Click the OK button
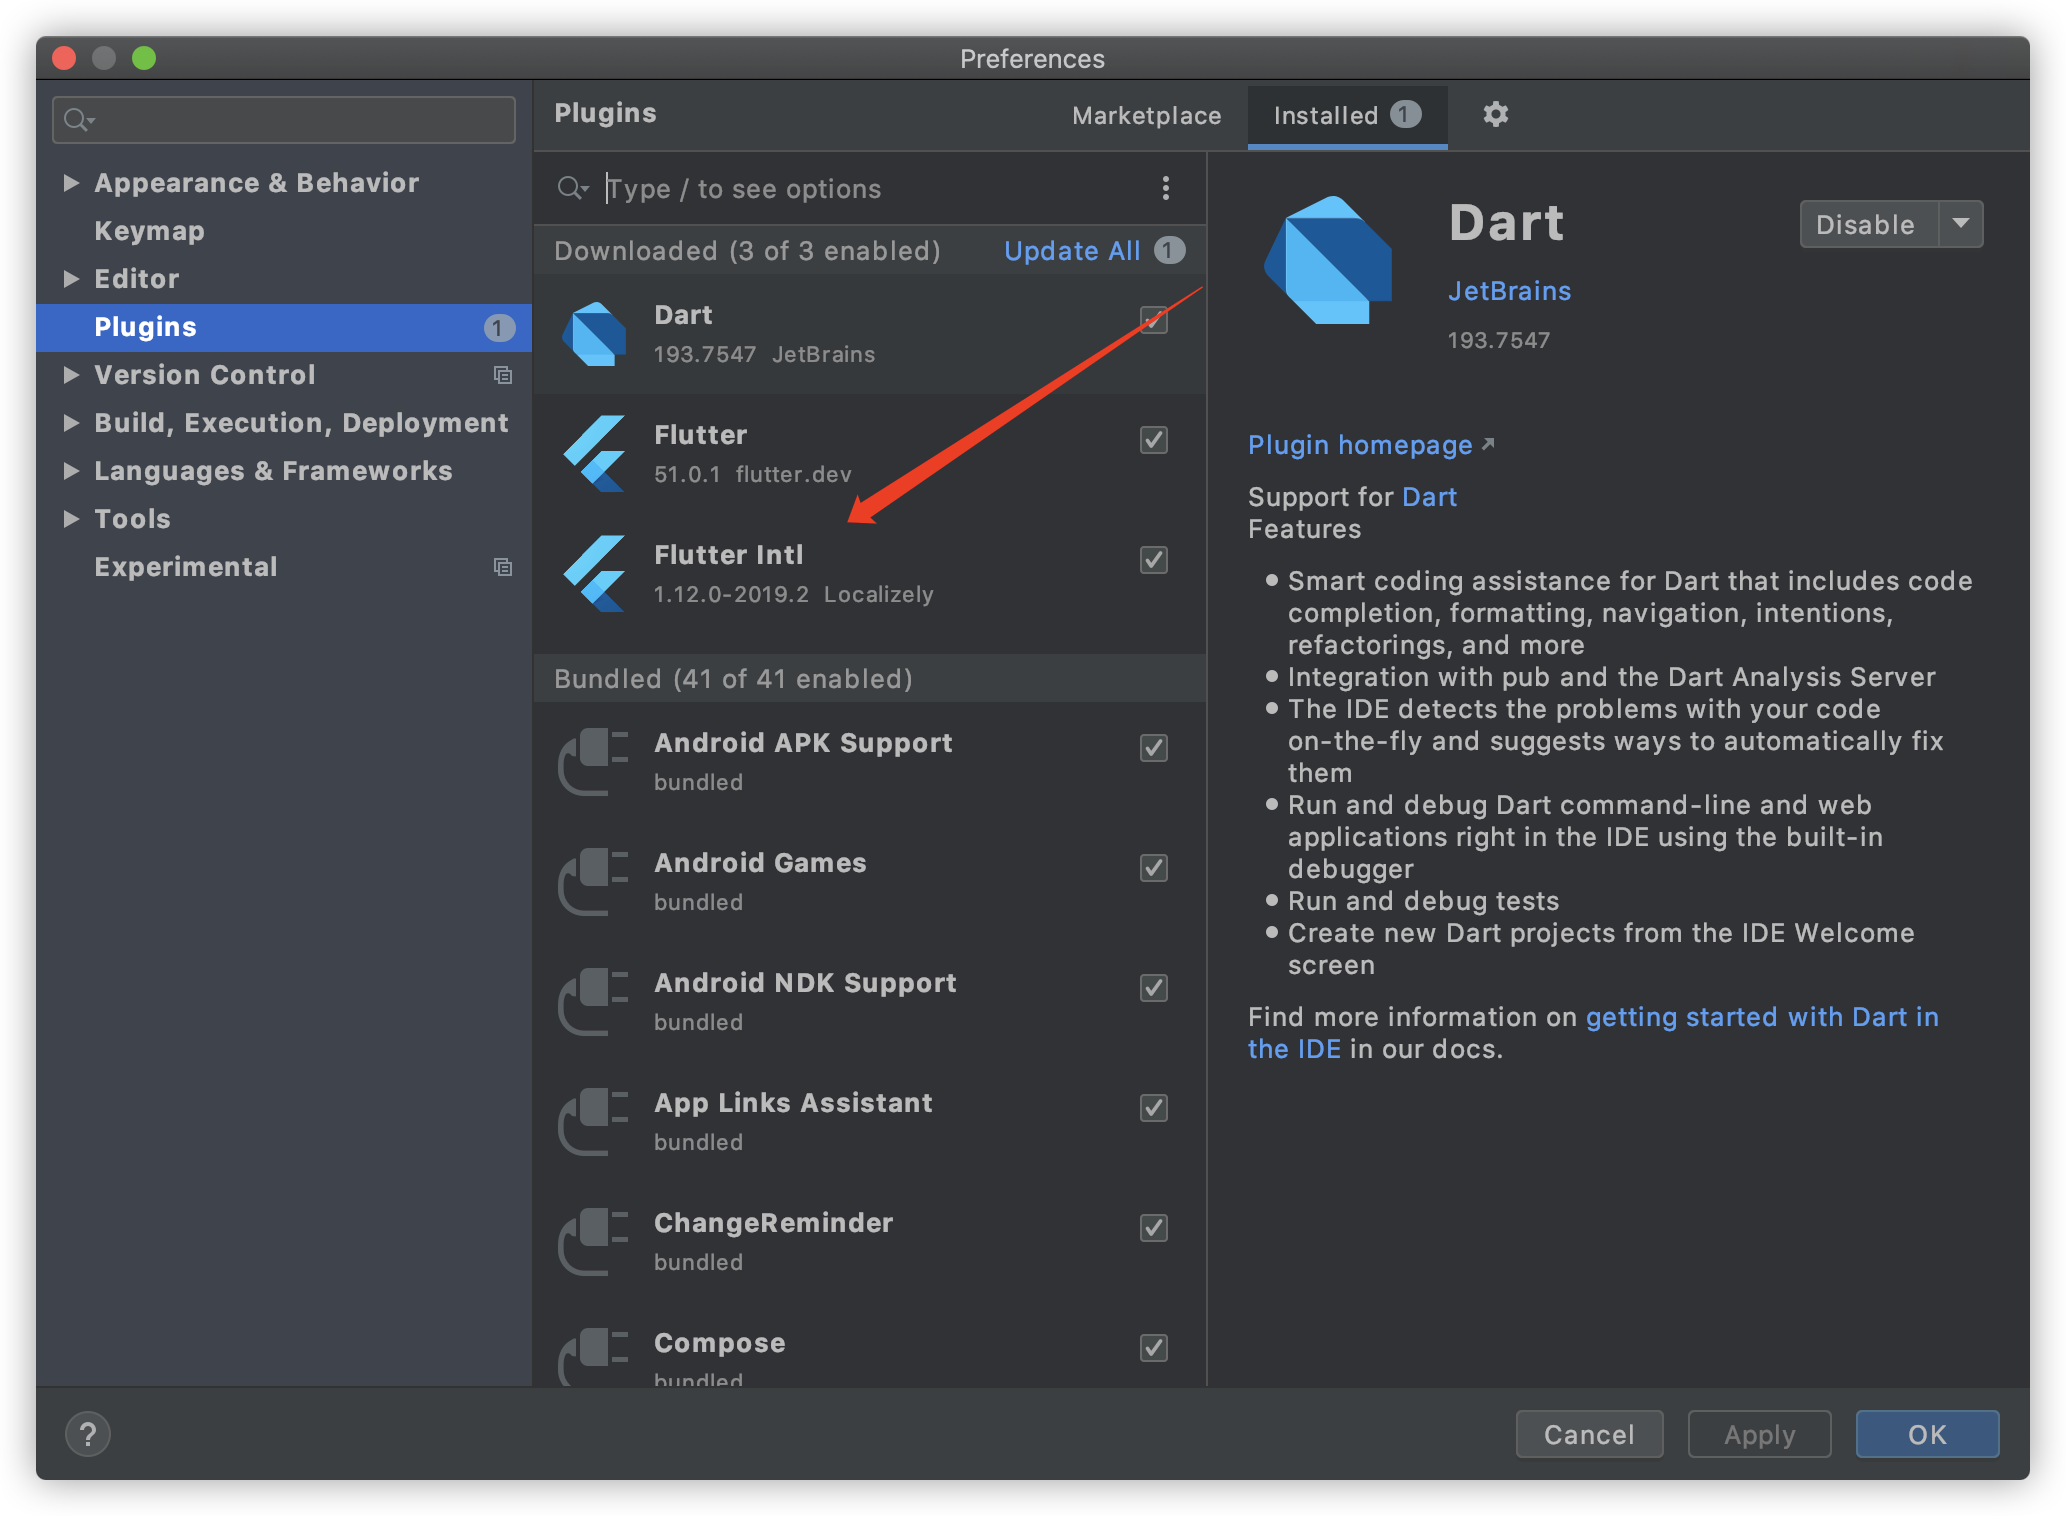 click(x=1927, y=1434)
